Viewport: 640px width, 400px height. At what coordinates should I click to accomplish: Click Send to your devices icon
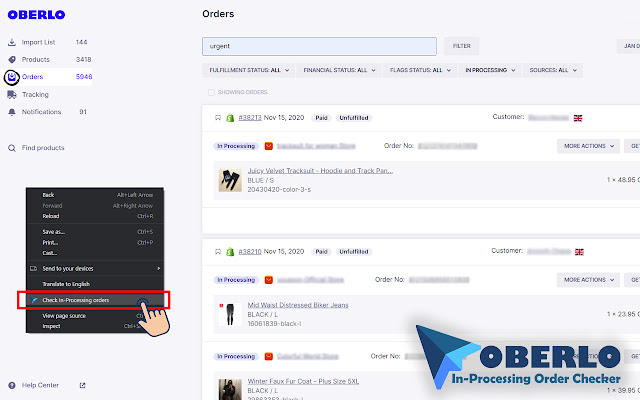tap(33, 269)
